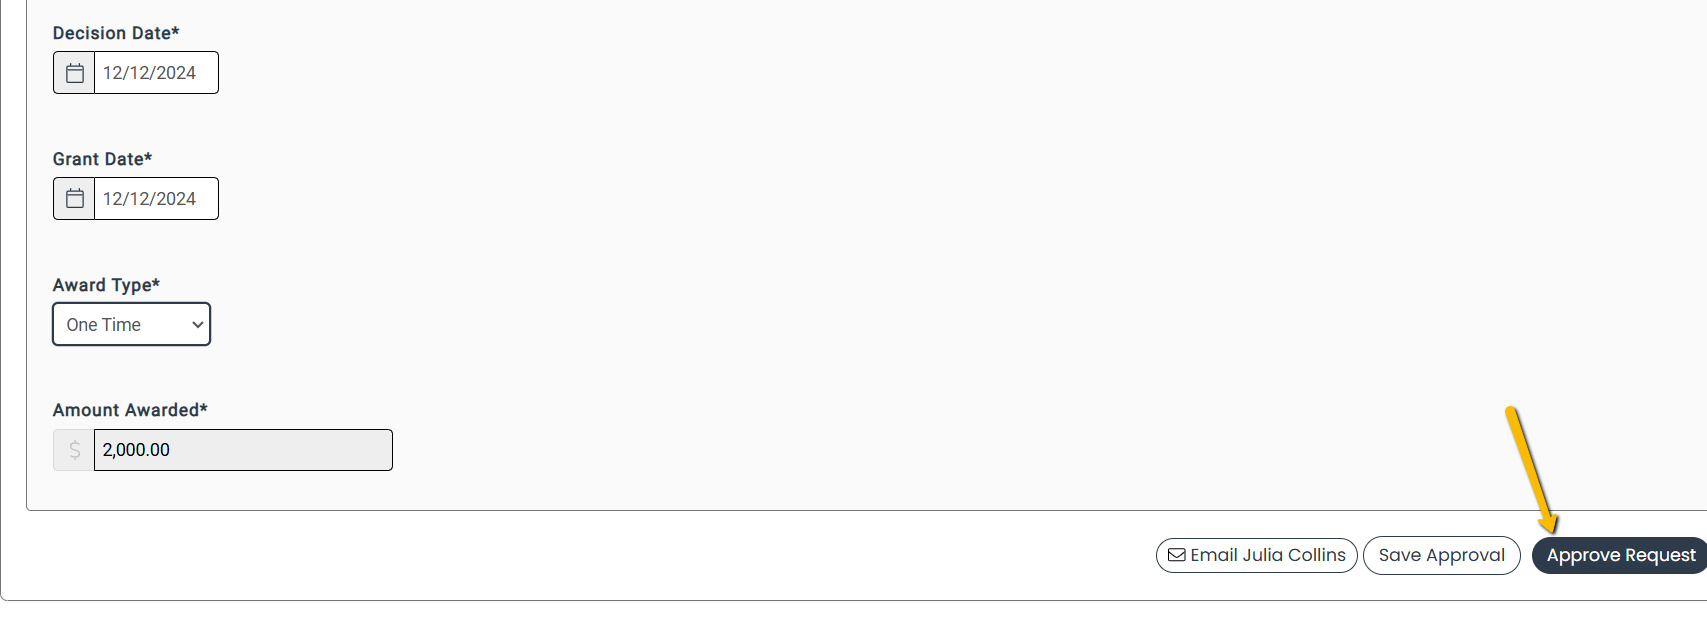Image resolution: width=1707 pixels, height=620 pixels.
Task: Approve the request with Approve Request
Action: coord(1620,555)
